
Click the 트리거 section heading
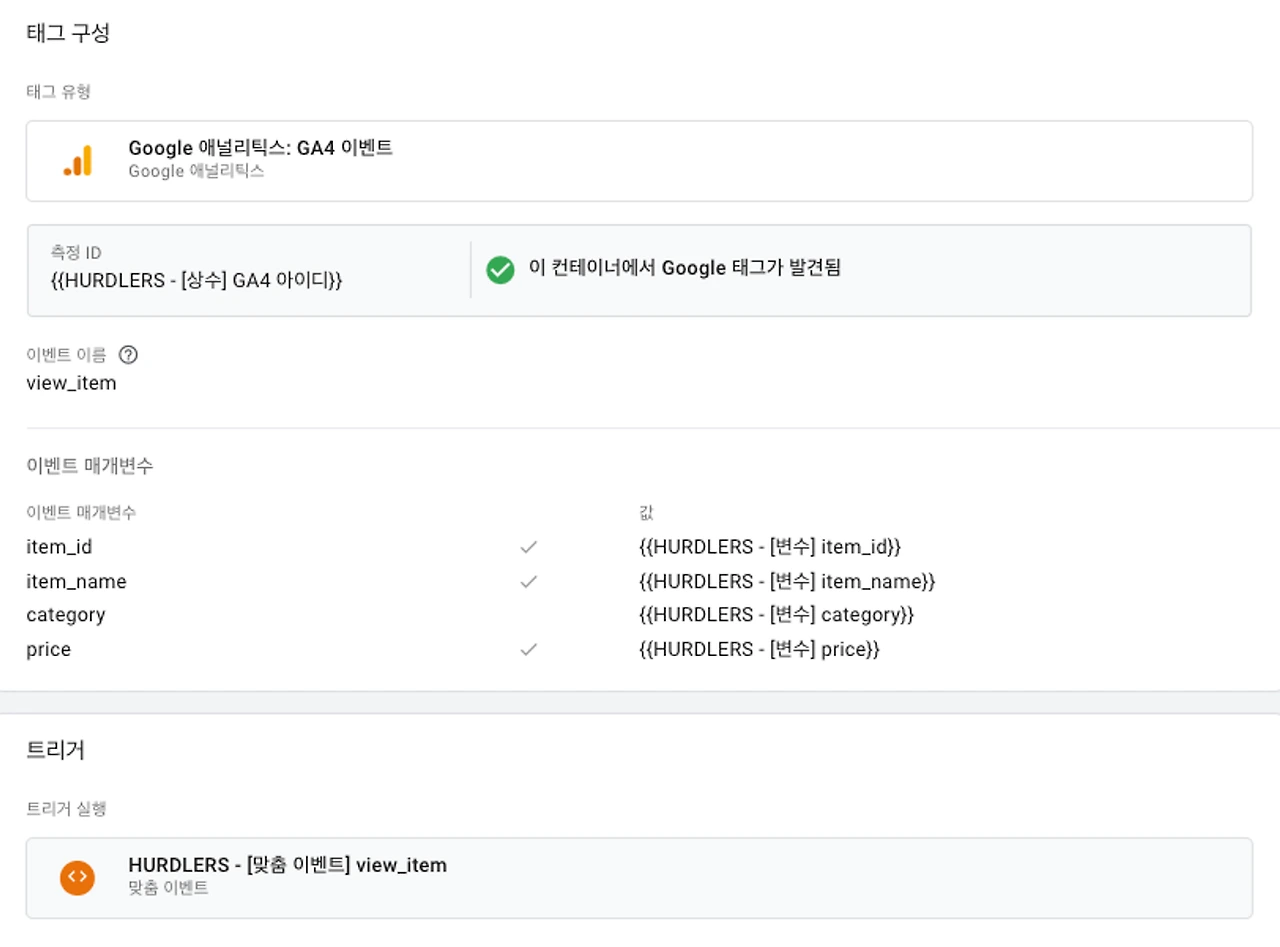point(55,750)
